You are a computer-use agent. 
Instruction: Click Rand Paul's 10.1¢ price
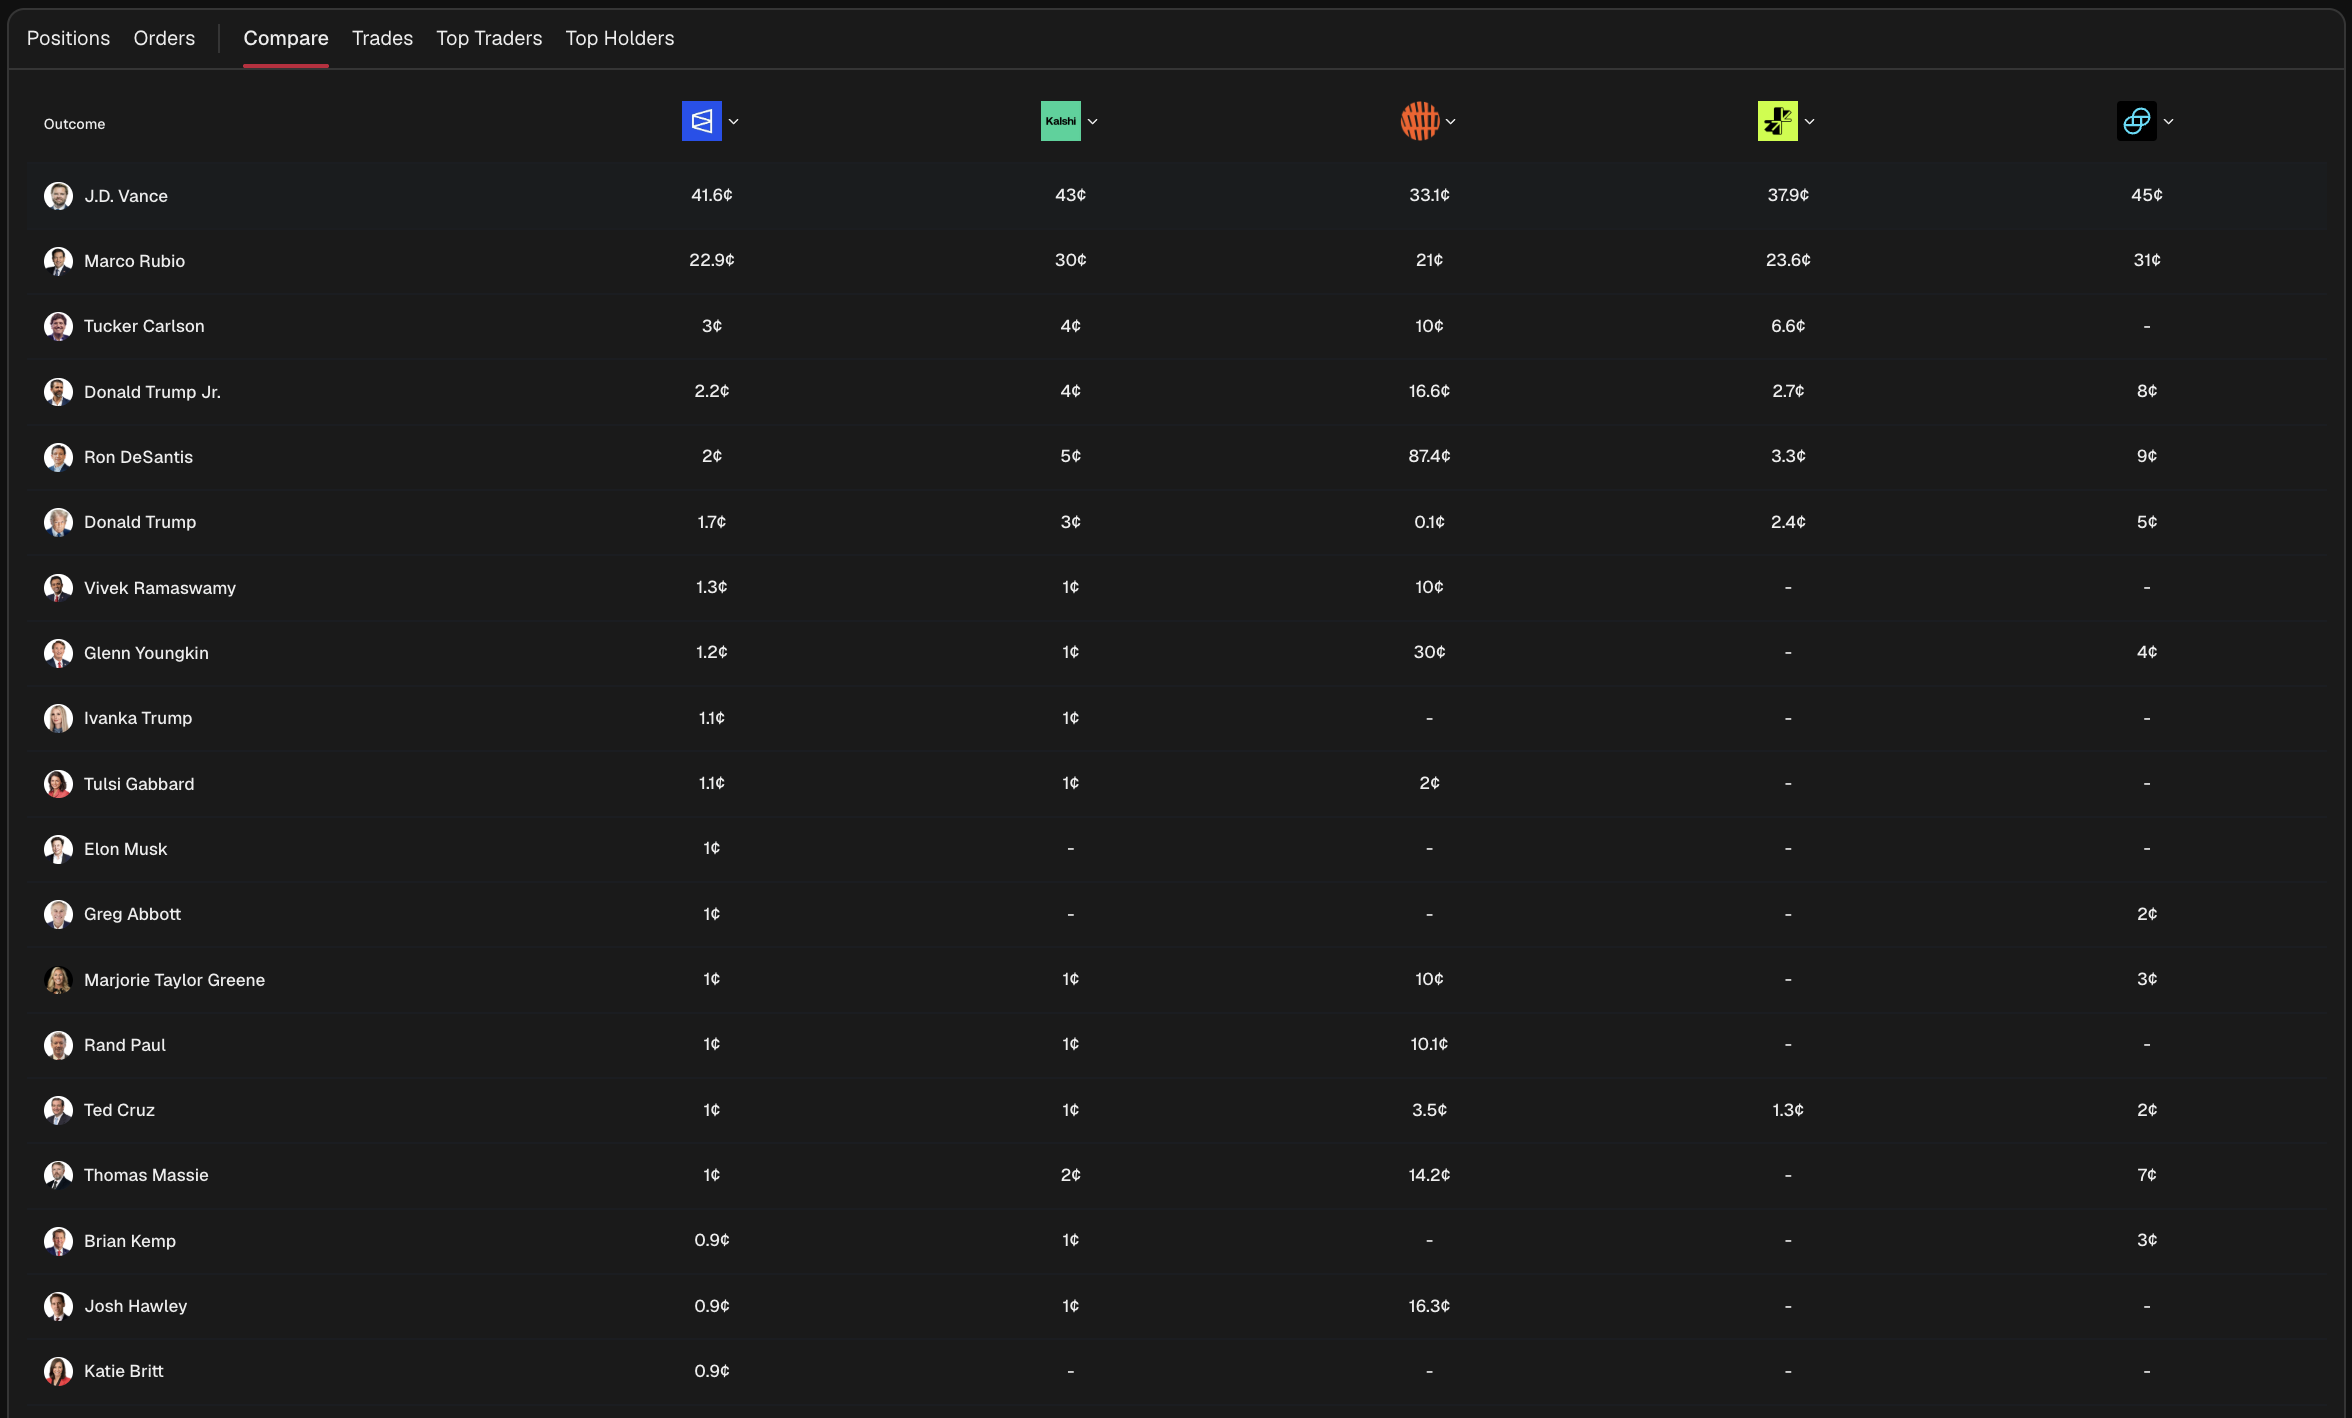pos(1429,1044)
